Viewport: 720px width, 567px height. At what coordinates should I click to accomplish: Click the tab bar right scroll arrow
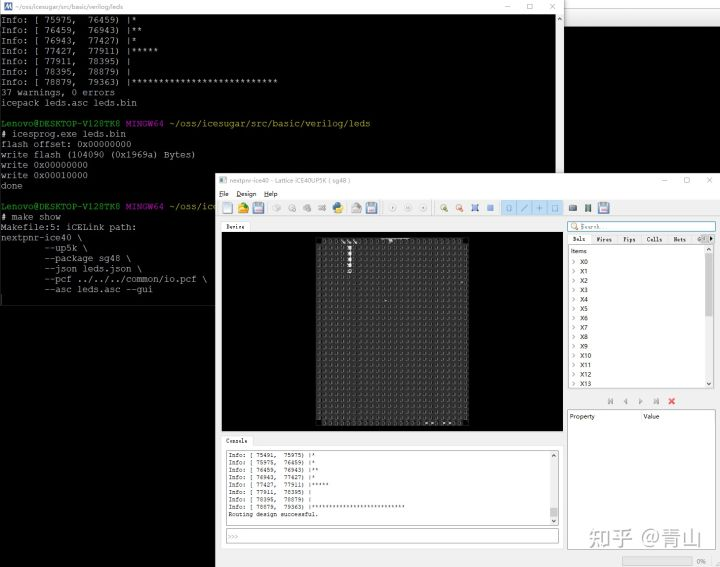tap(711, 240)
